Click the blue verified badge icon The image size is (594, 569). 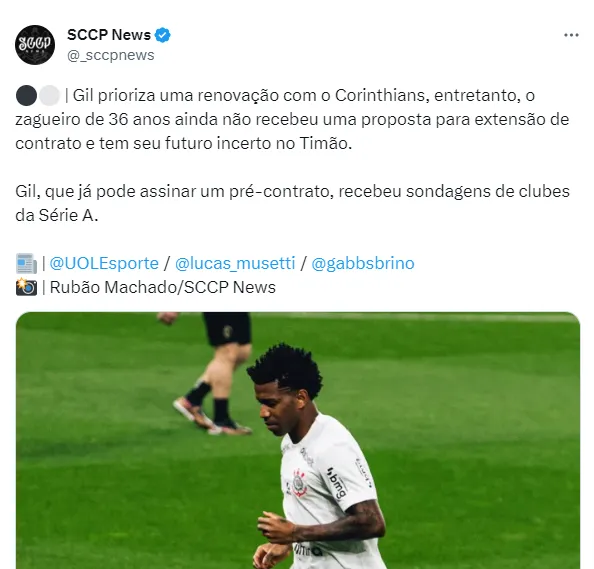163,35
